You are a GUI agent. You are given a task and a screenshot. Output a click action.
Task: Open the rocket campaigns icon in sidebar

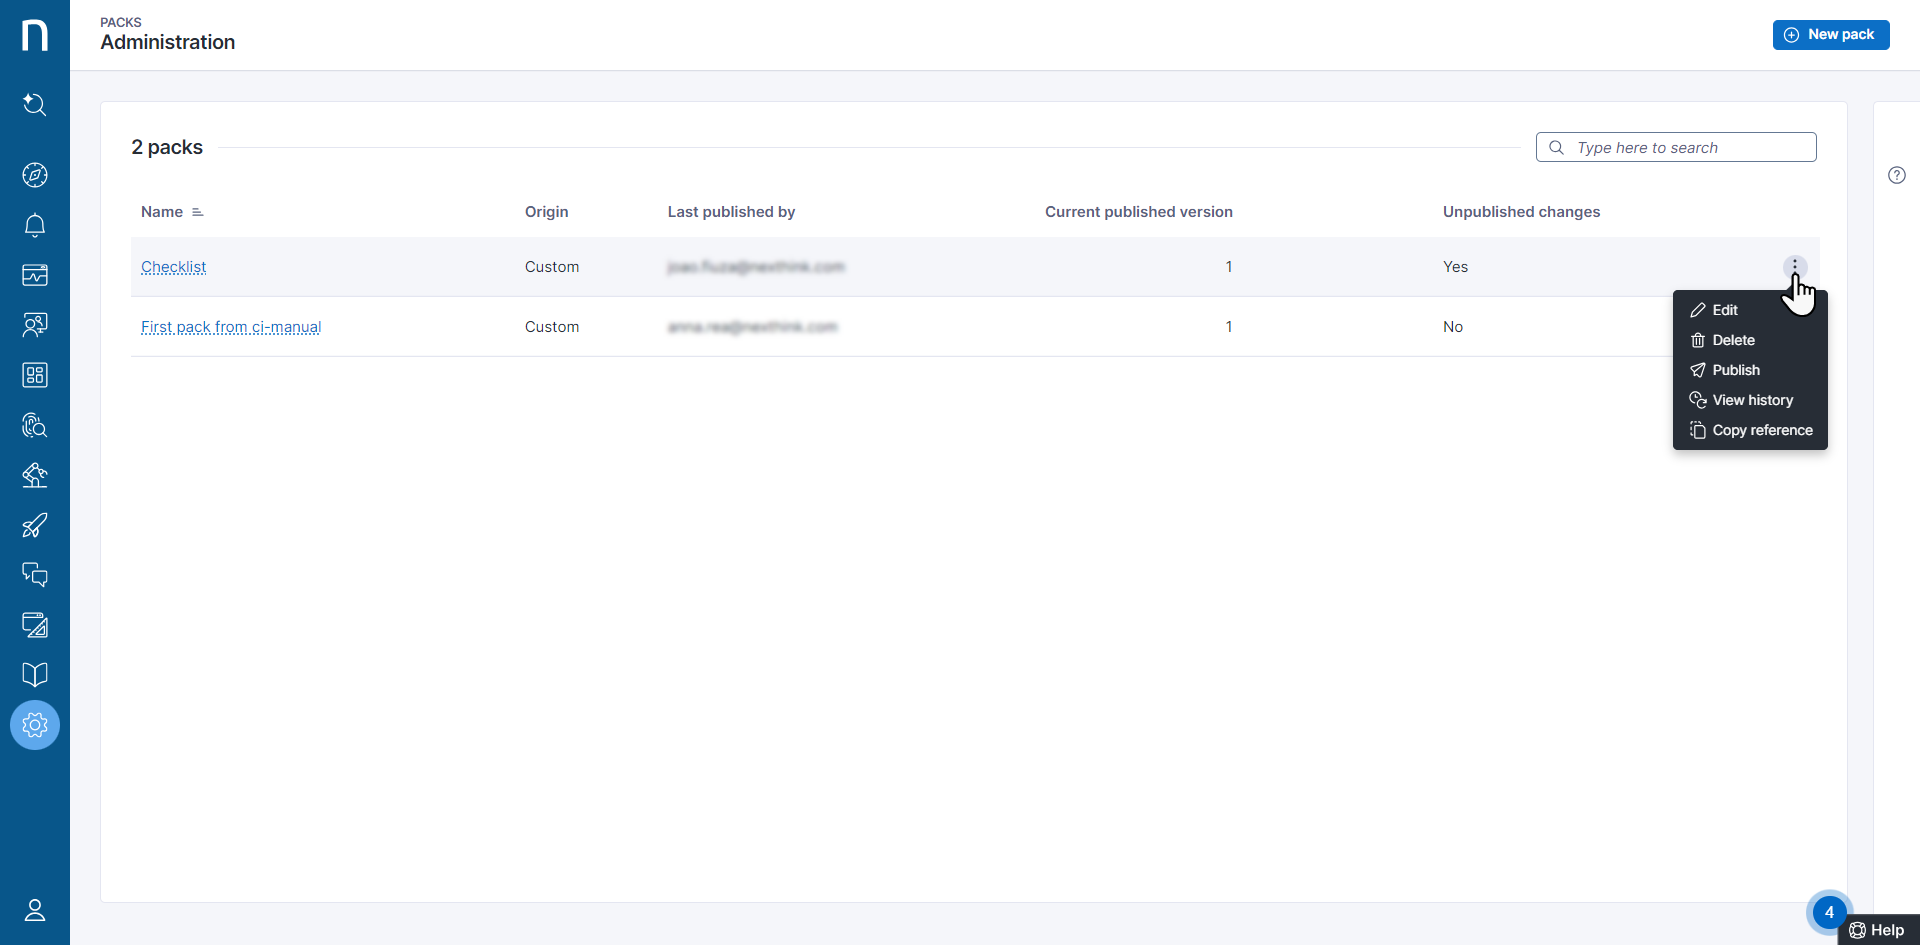click(35, 525)
